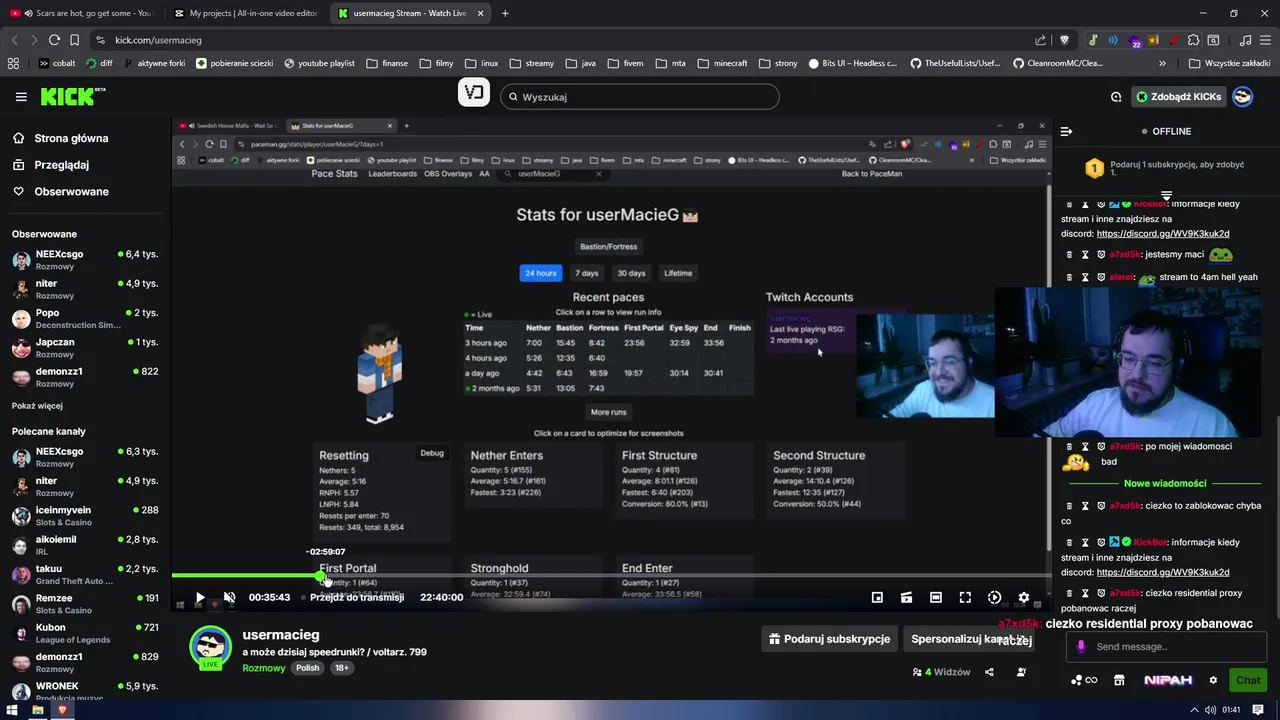Open Japczan followed channel
Image resolution: width=1280 pixels, height=720 pixels.
pyautogui.click(x=84, y=348)
